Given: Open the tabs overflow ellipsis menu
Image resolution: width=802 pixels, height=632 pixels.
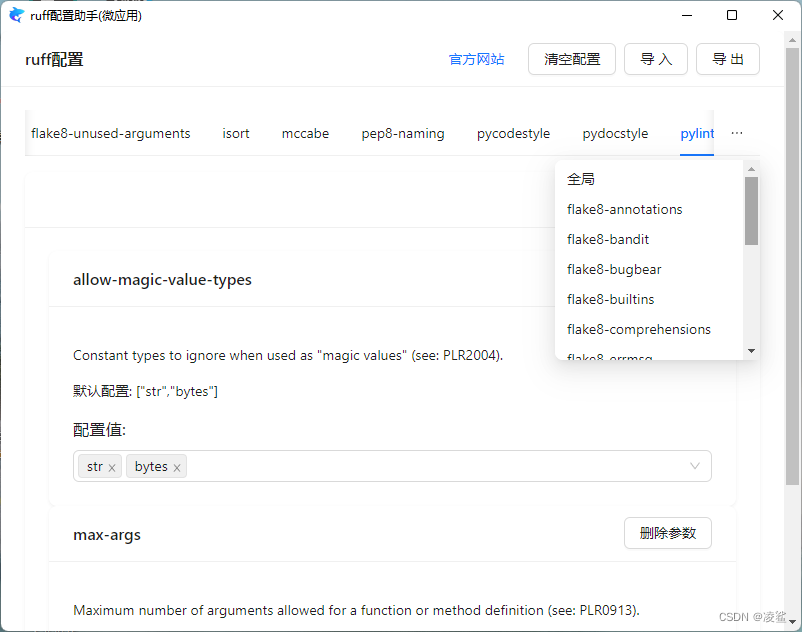Looking at the screenshot, I should point(737,133).
